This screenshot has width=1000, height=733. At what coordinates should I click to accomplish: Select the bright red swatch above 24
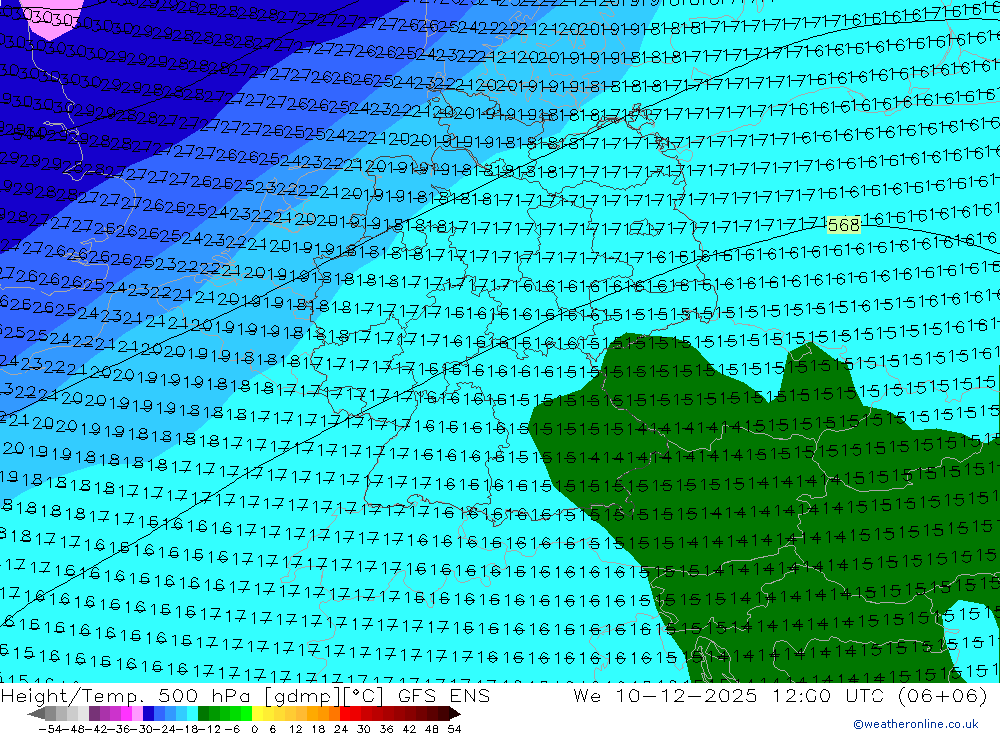[345, 713]
